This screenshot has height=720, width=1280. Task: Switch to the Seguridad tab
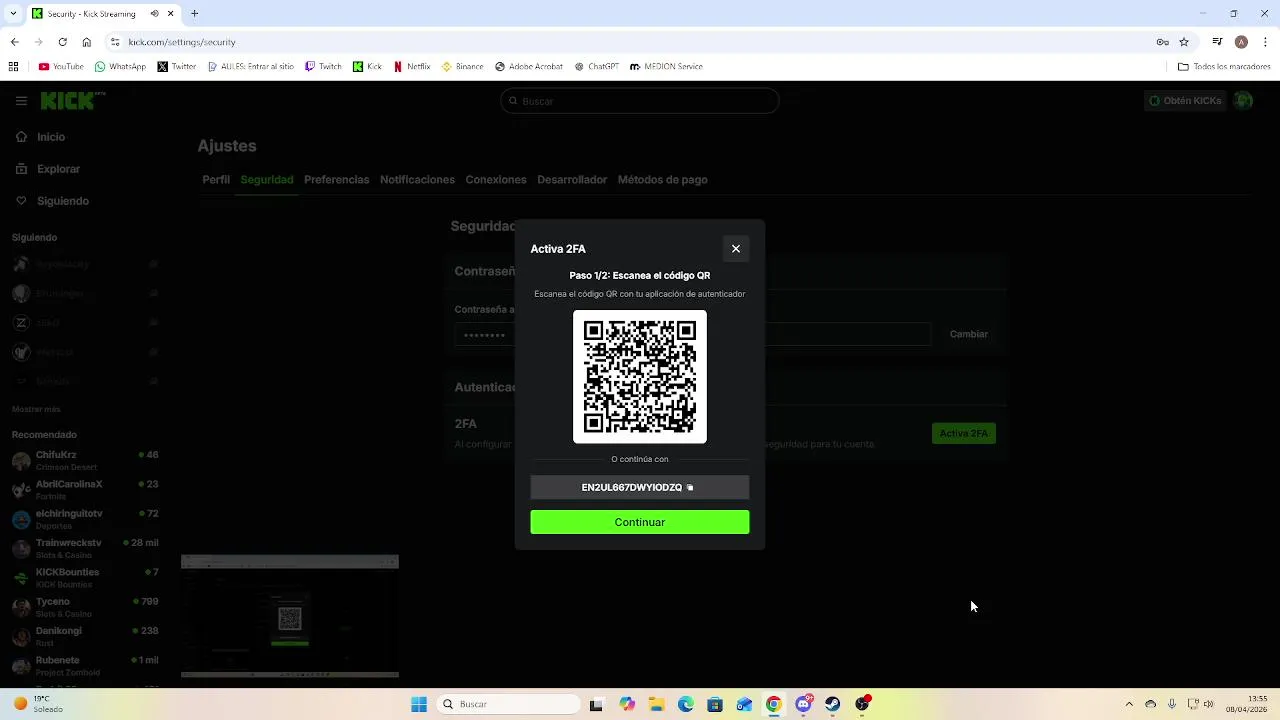[267, 180]
